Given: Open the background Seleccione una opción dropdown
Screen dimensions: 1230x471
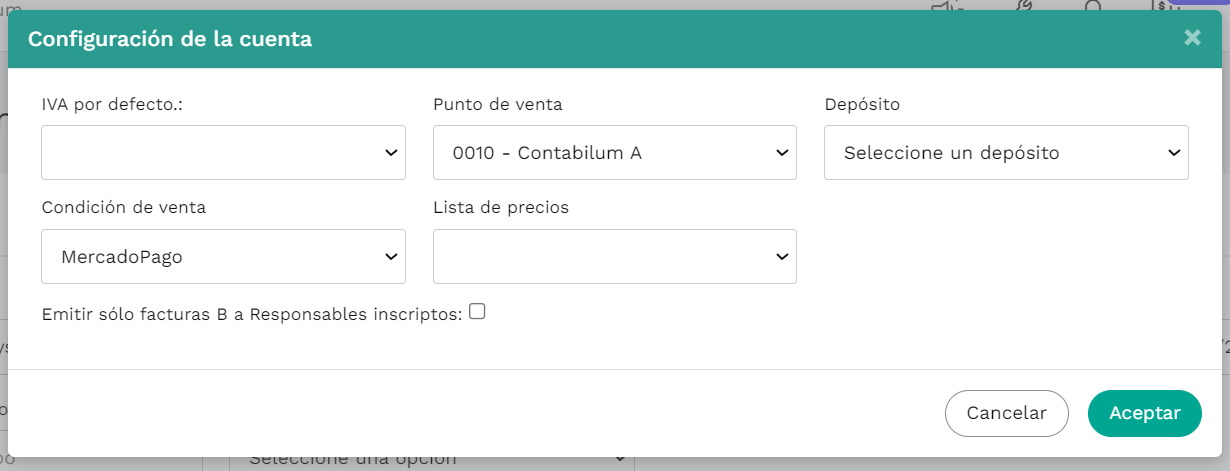Looking at the screenshot, I should 432,460.
